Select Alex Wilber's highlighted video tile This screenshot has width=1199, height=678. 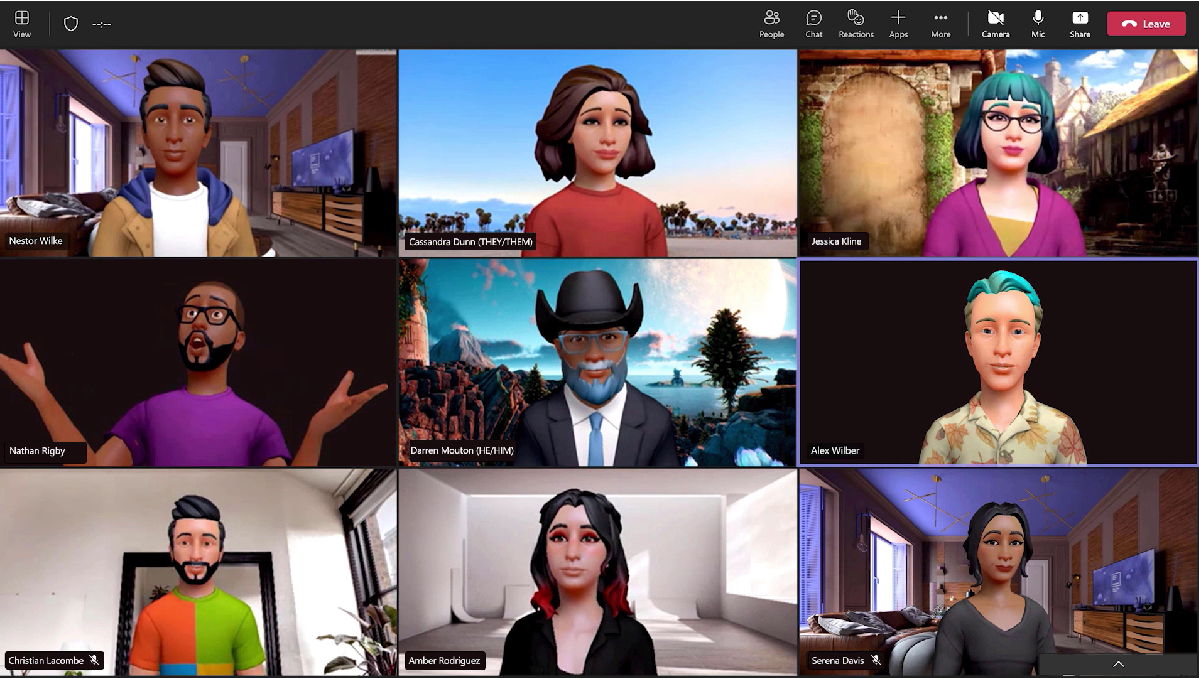(998, 360)
